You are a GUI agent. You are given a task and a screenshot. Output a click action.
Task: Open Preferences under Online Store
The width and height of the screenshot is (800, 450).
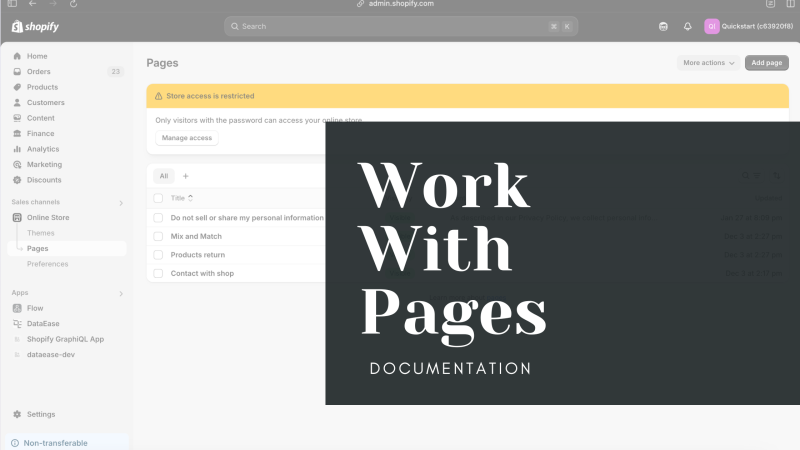click(47, 264)
